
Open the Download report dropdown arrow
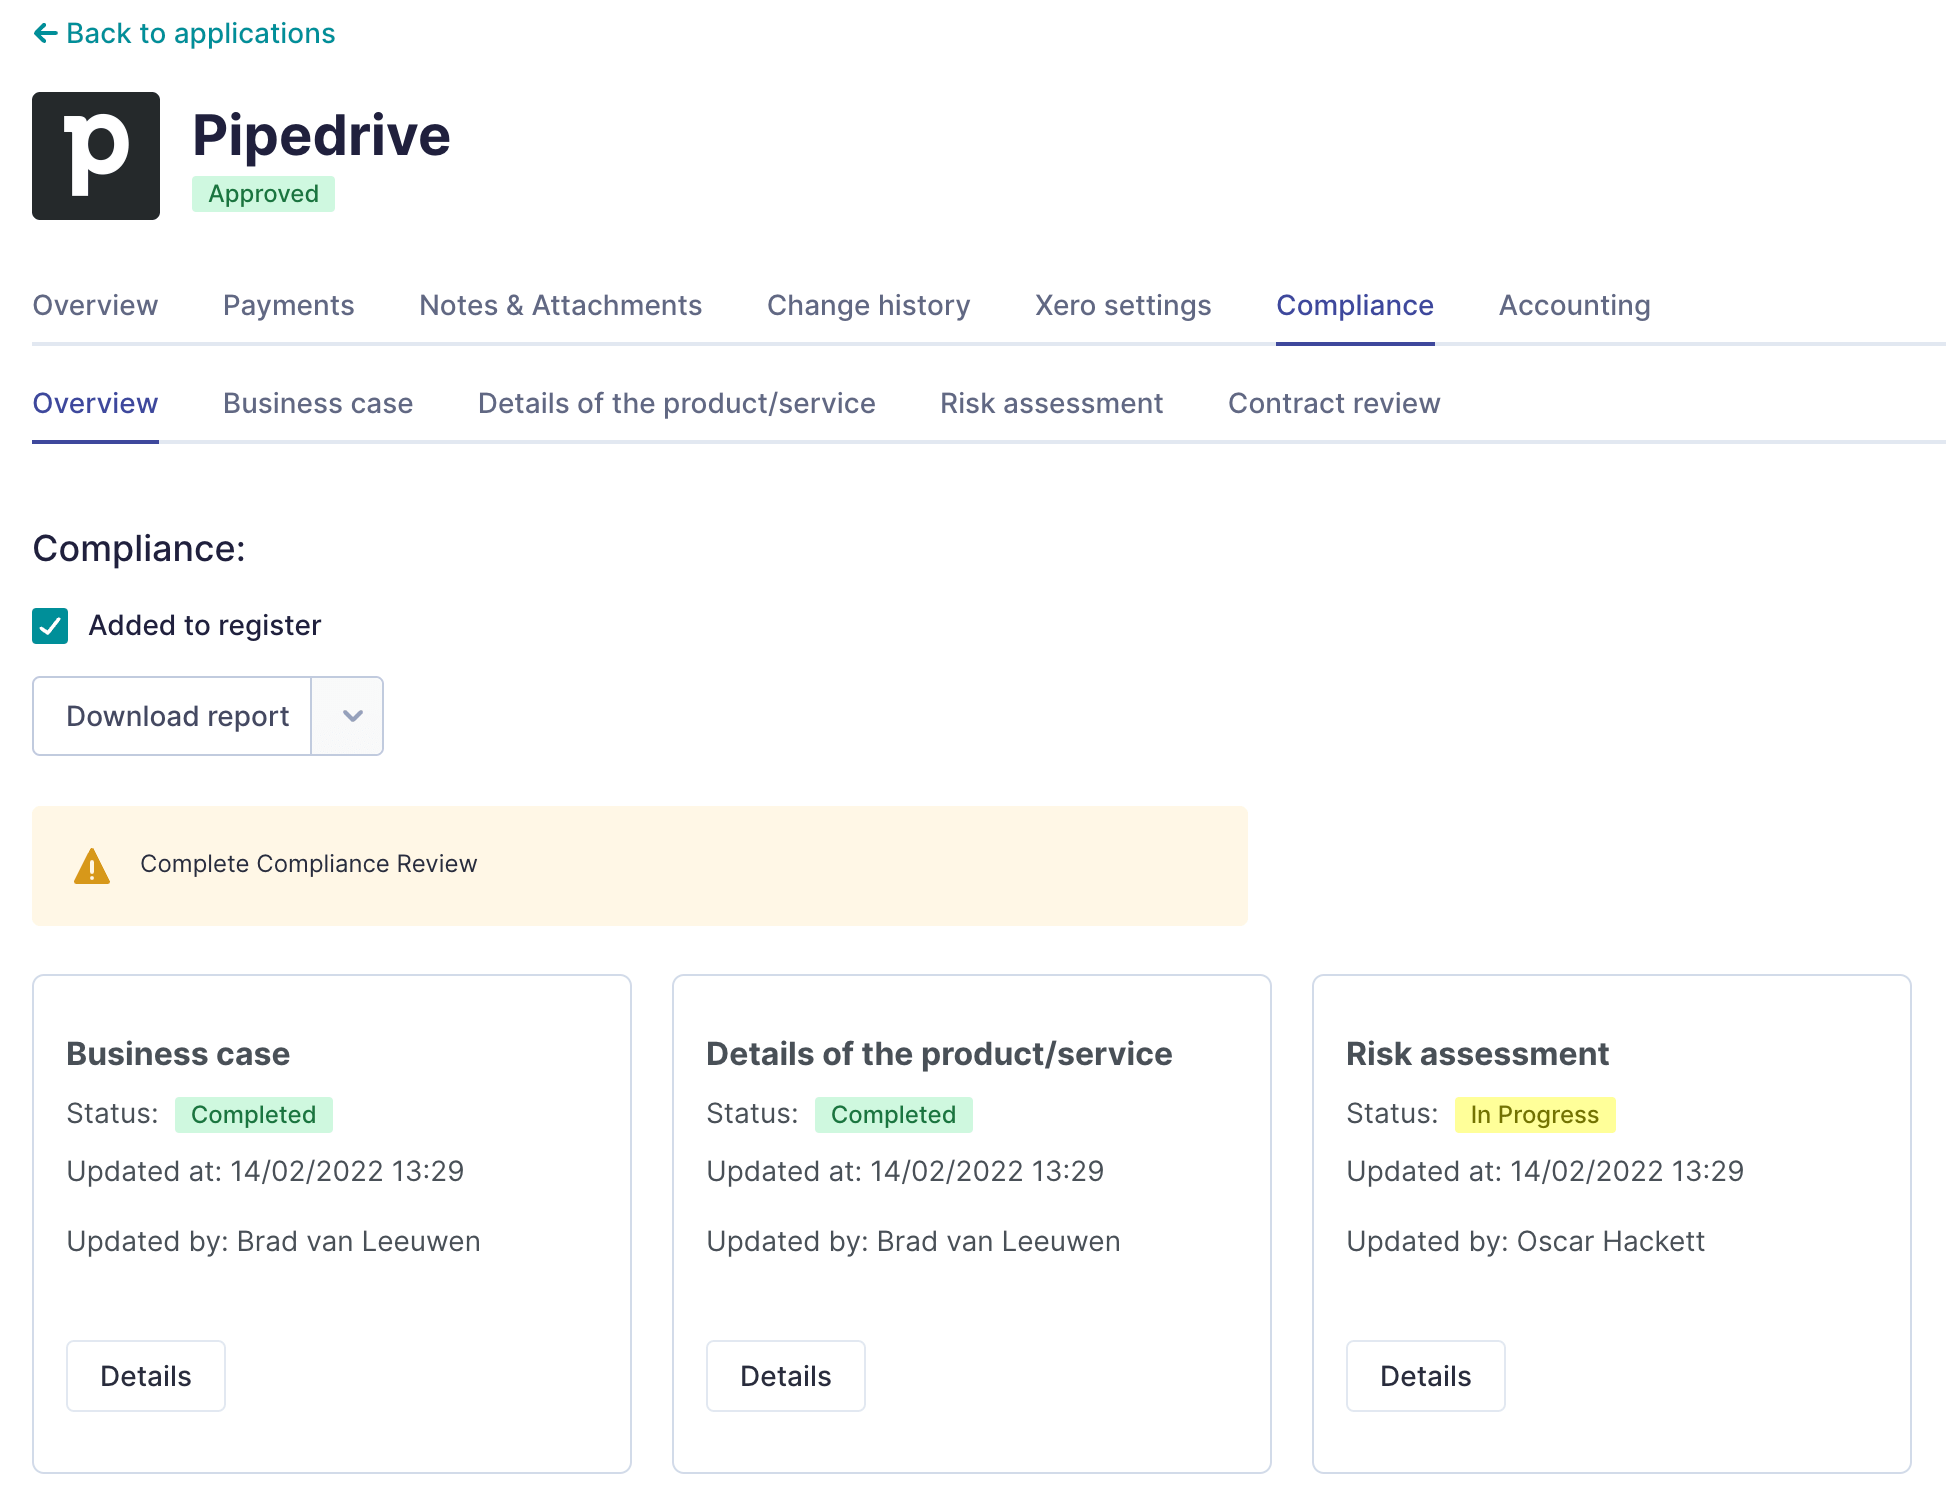click(x=347, y=716)
